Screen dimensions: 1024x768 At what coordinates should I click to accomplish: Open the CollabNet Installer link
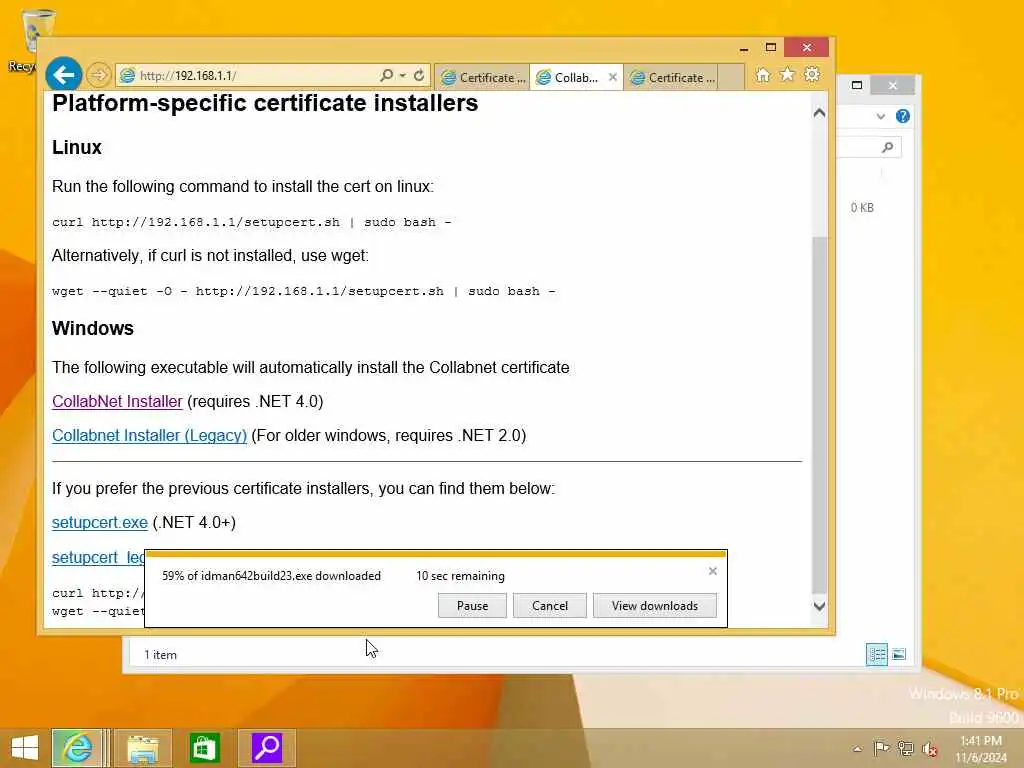(117, 401)
